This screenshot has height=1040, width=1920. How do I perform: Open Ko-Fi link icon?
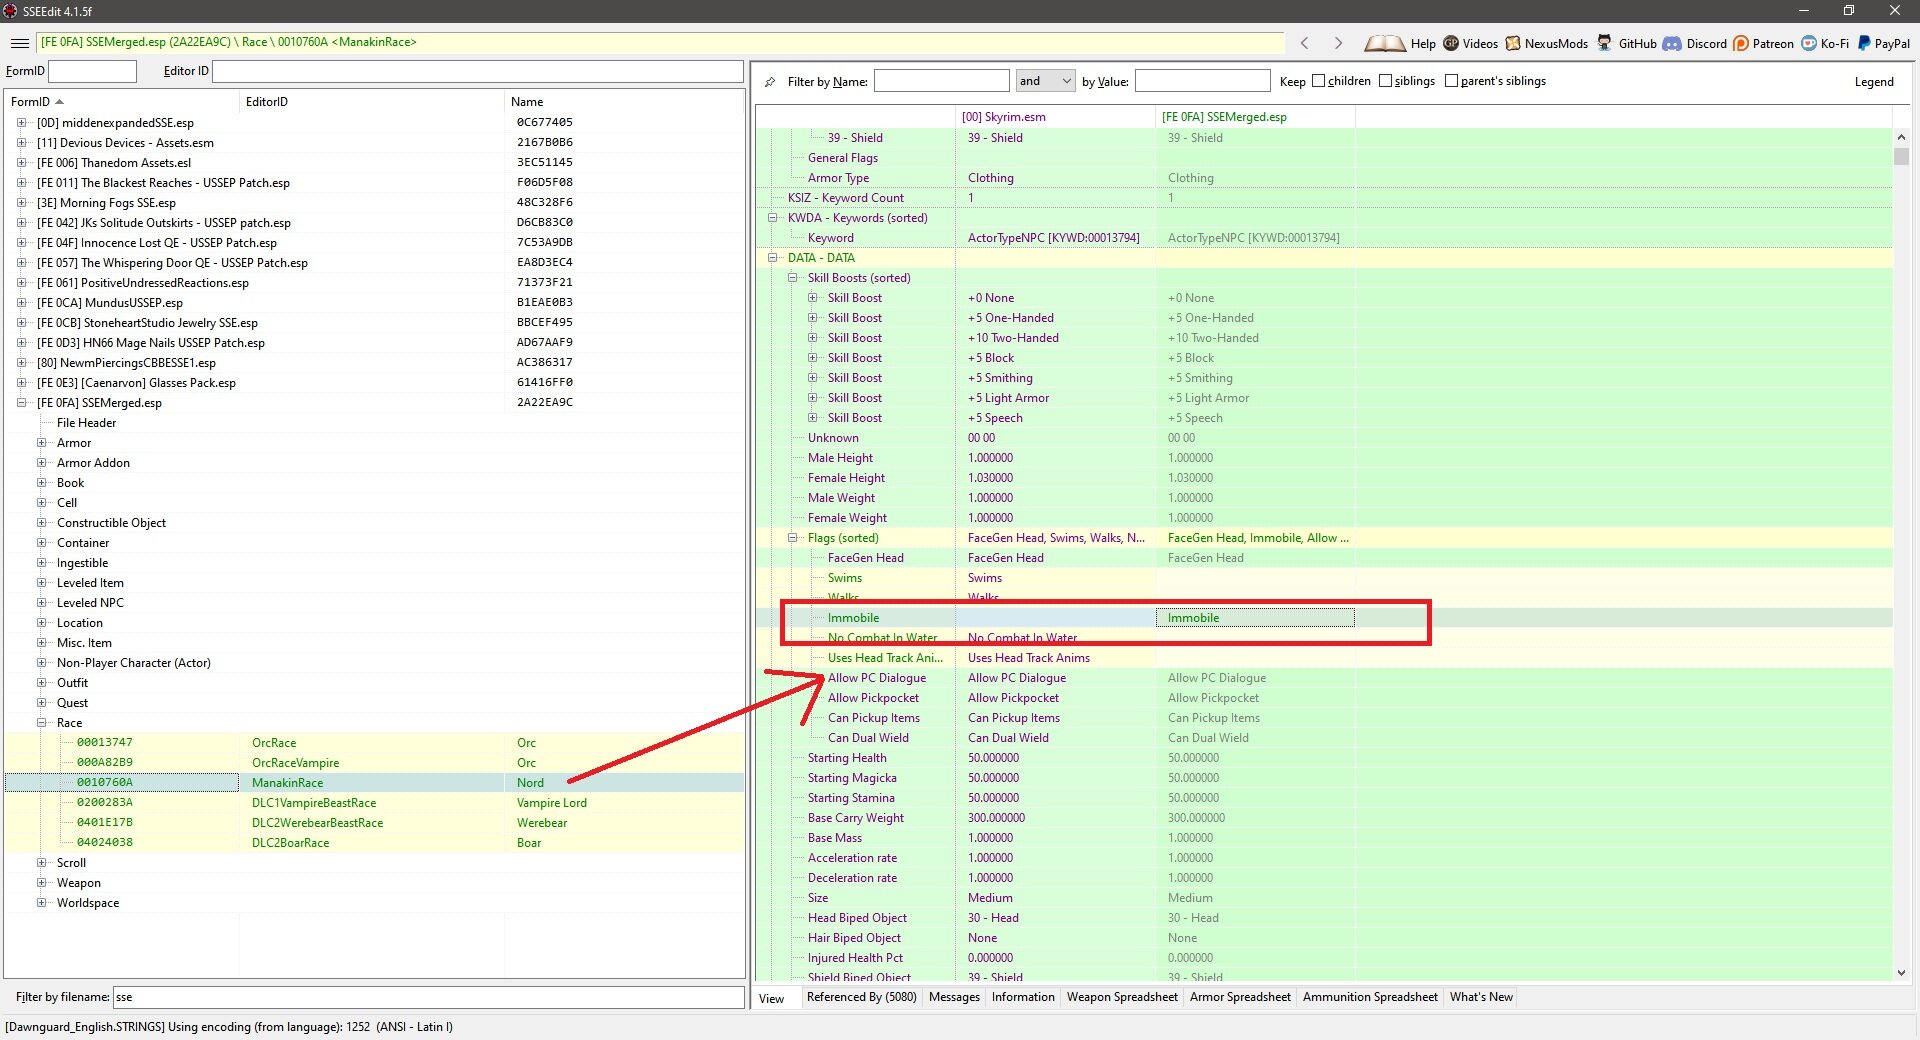[1809, 43]
